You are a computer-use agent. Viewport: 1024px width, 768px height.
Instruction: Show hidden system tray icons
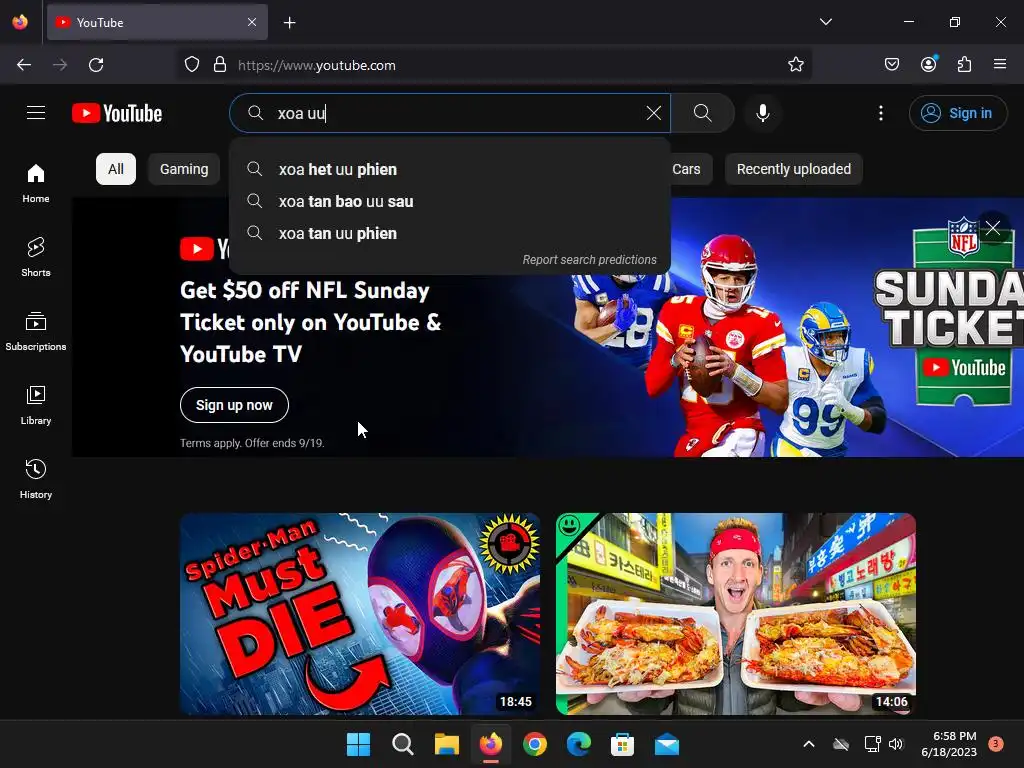(808, 744)
